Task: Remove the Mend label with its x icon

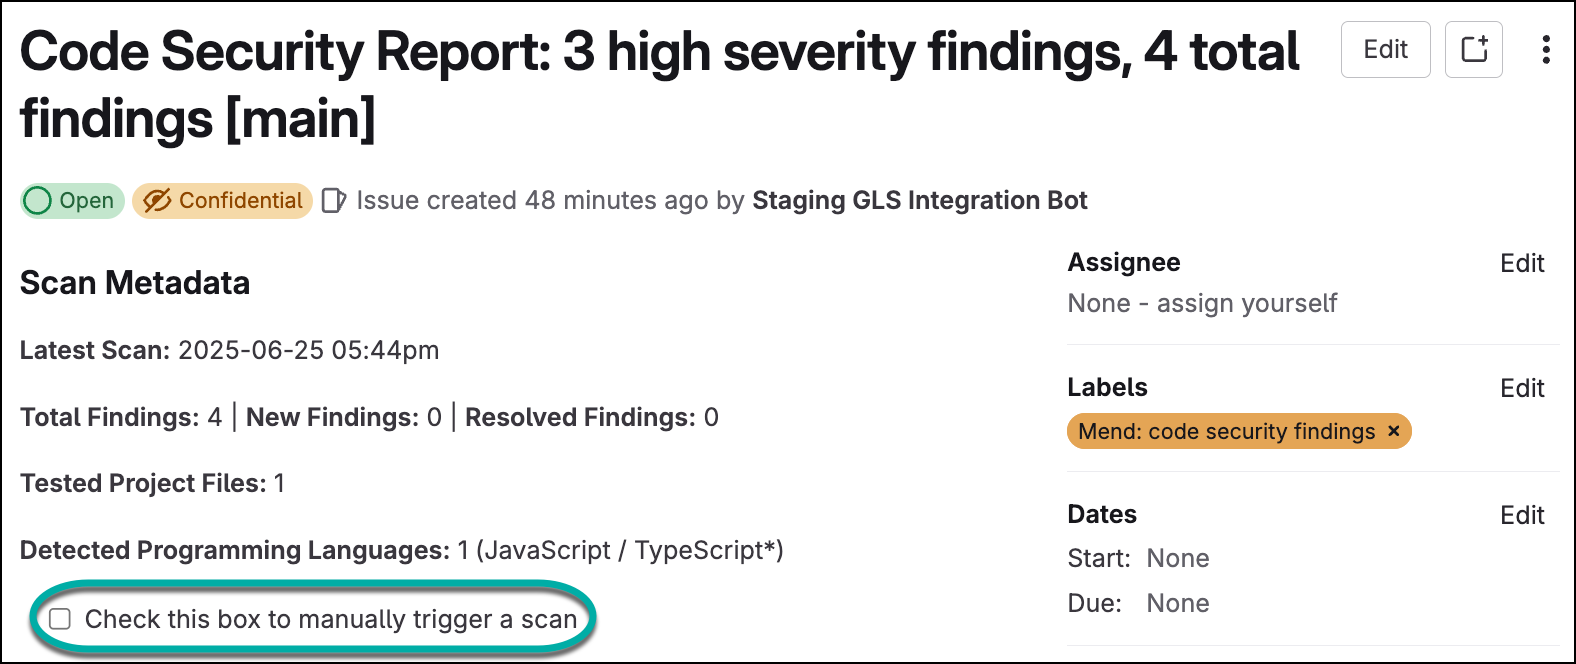Action: 1394,431
